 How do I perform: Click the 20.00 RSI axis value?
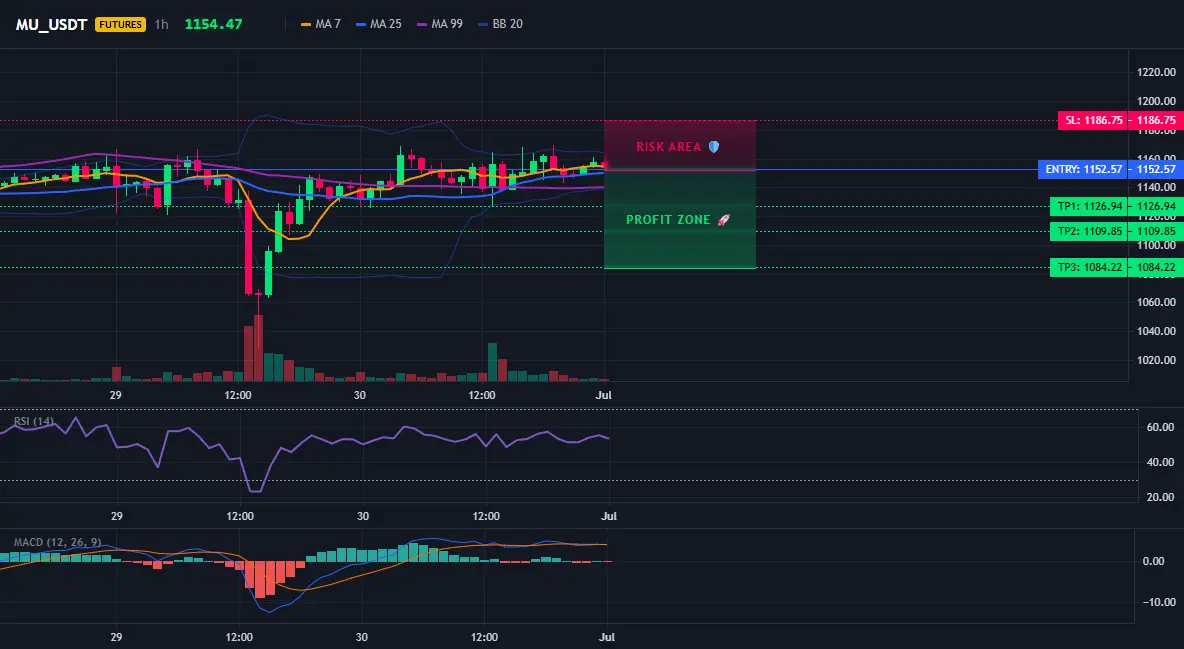pos(1161,497)
